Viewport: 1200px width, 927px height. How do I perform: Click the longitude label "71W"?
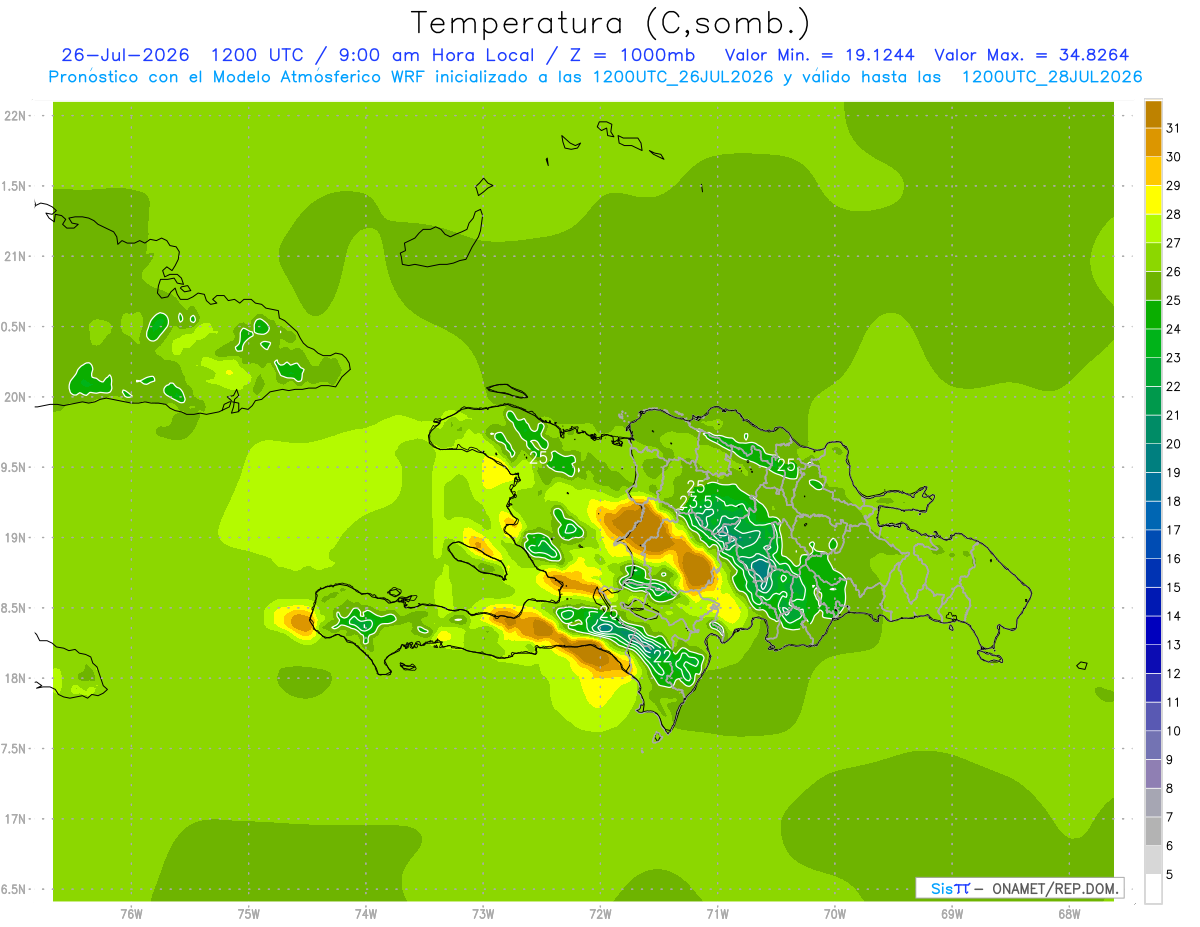click(x=717, y=914)
